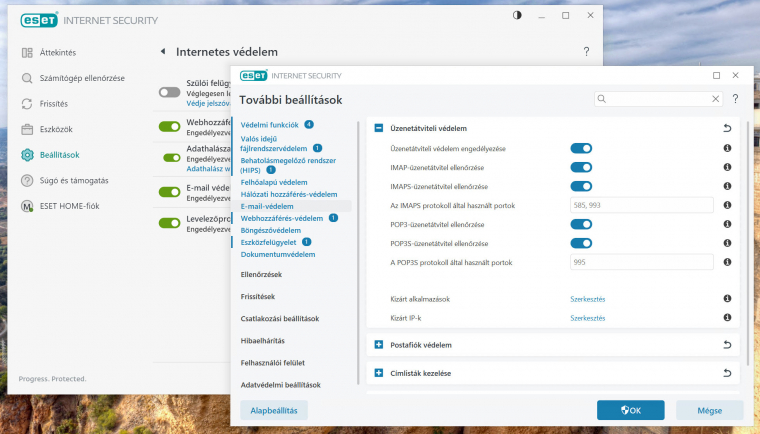Open Valós idejű fájlrendszervédelem settings

[x=274, y=144]
